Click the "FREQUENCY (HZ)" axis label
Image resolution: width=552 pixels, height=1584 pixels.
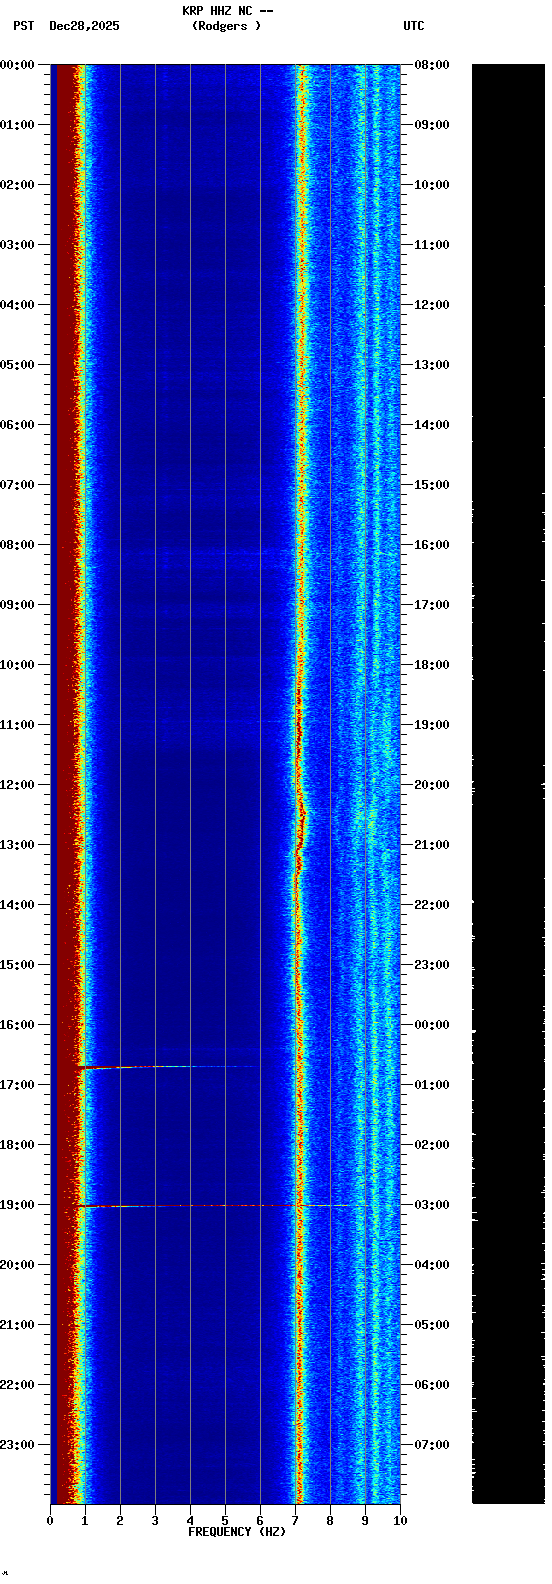[x=237, y=1532]
